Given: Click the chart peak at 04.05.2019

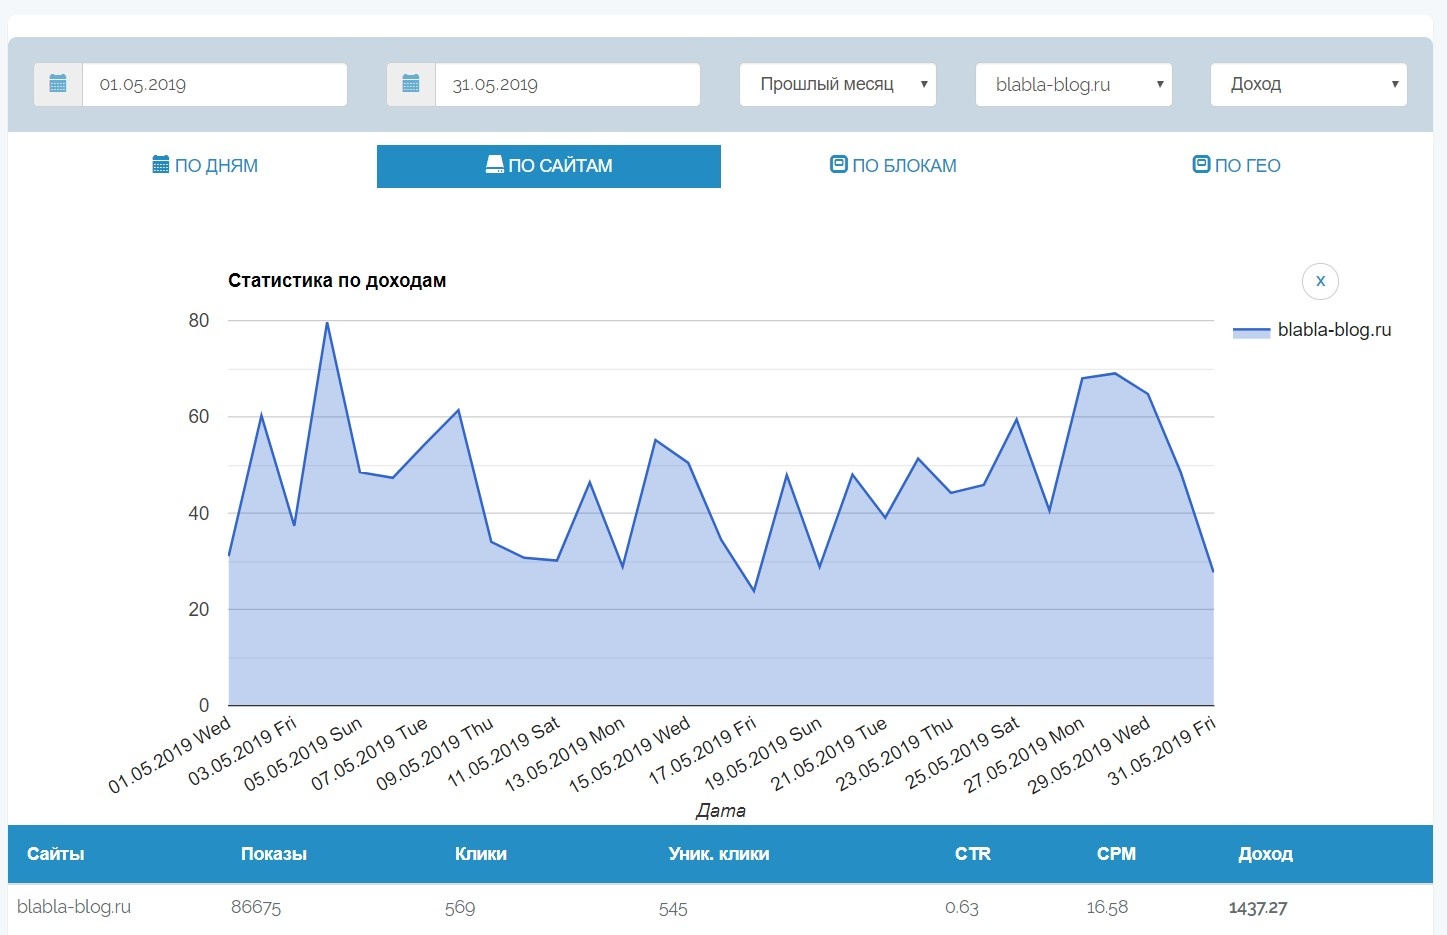Looking at the screenshot, I should 327,323.
